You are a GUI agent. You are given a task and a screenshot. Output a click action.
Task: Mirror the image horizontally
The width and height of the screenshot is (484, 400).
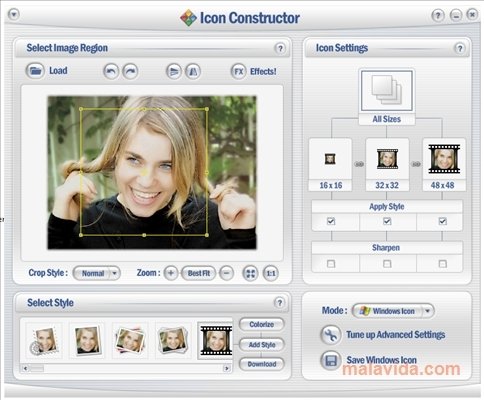(193, 71)
